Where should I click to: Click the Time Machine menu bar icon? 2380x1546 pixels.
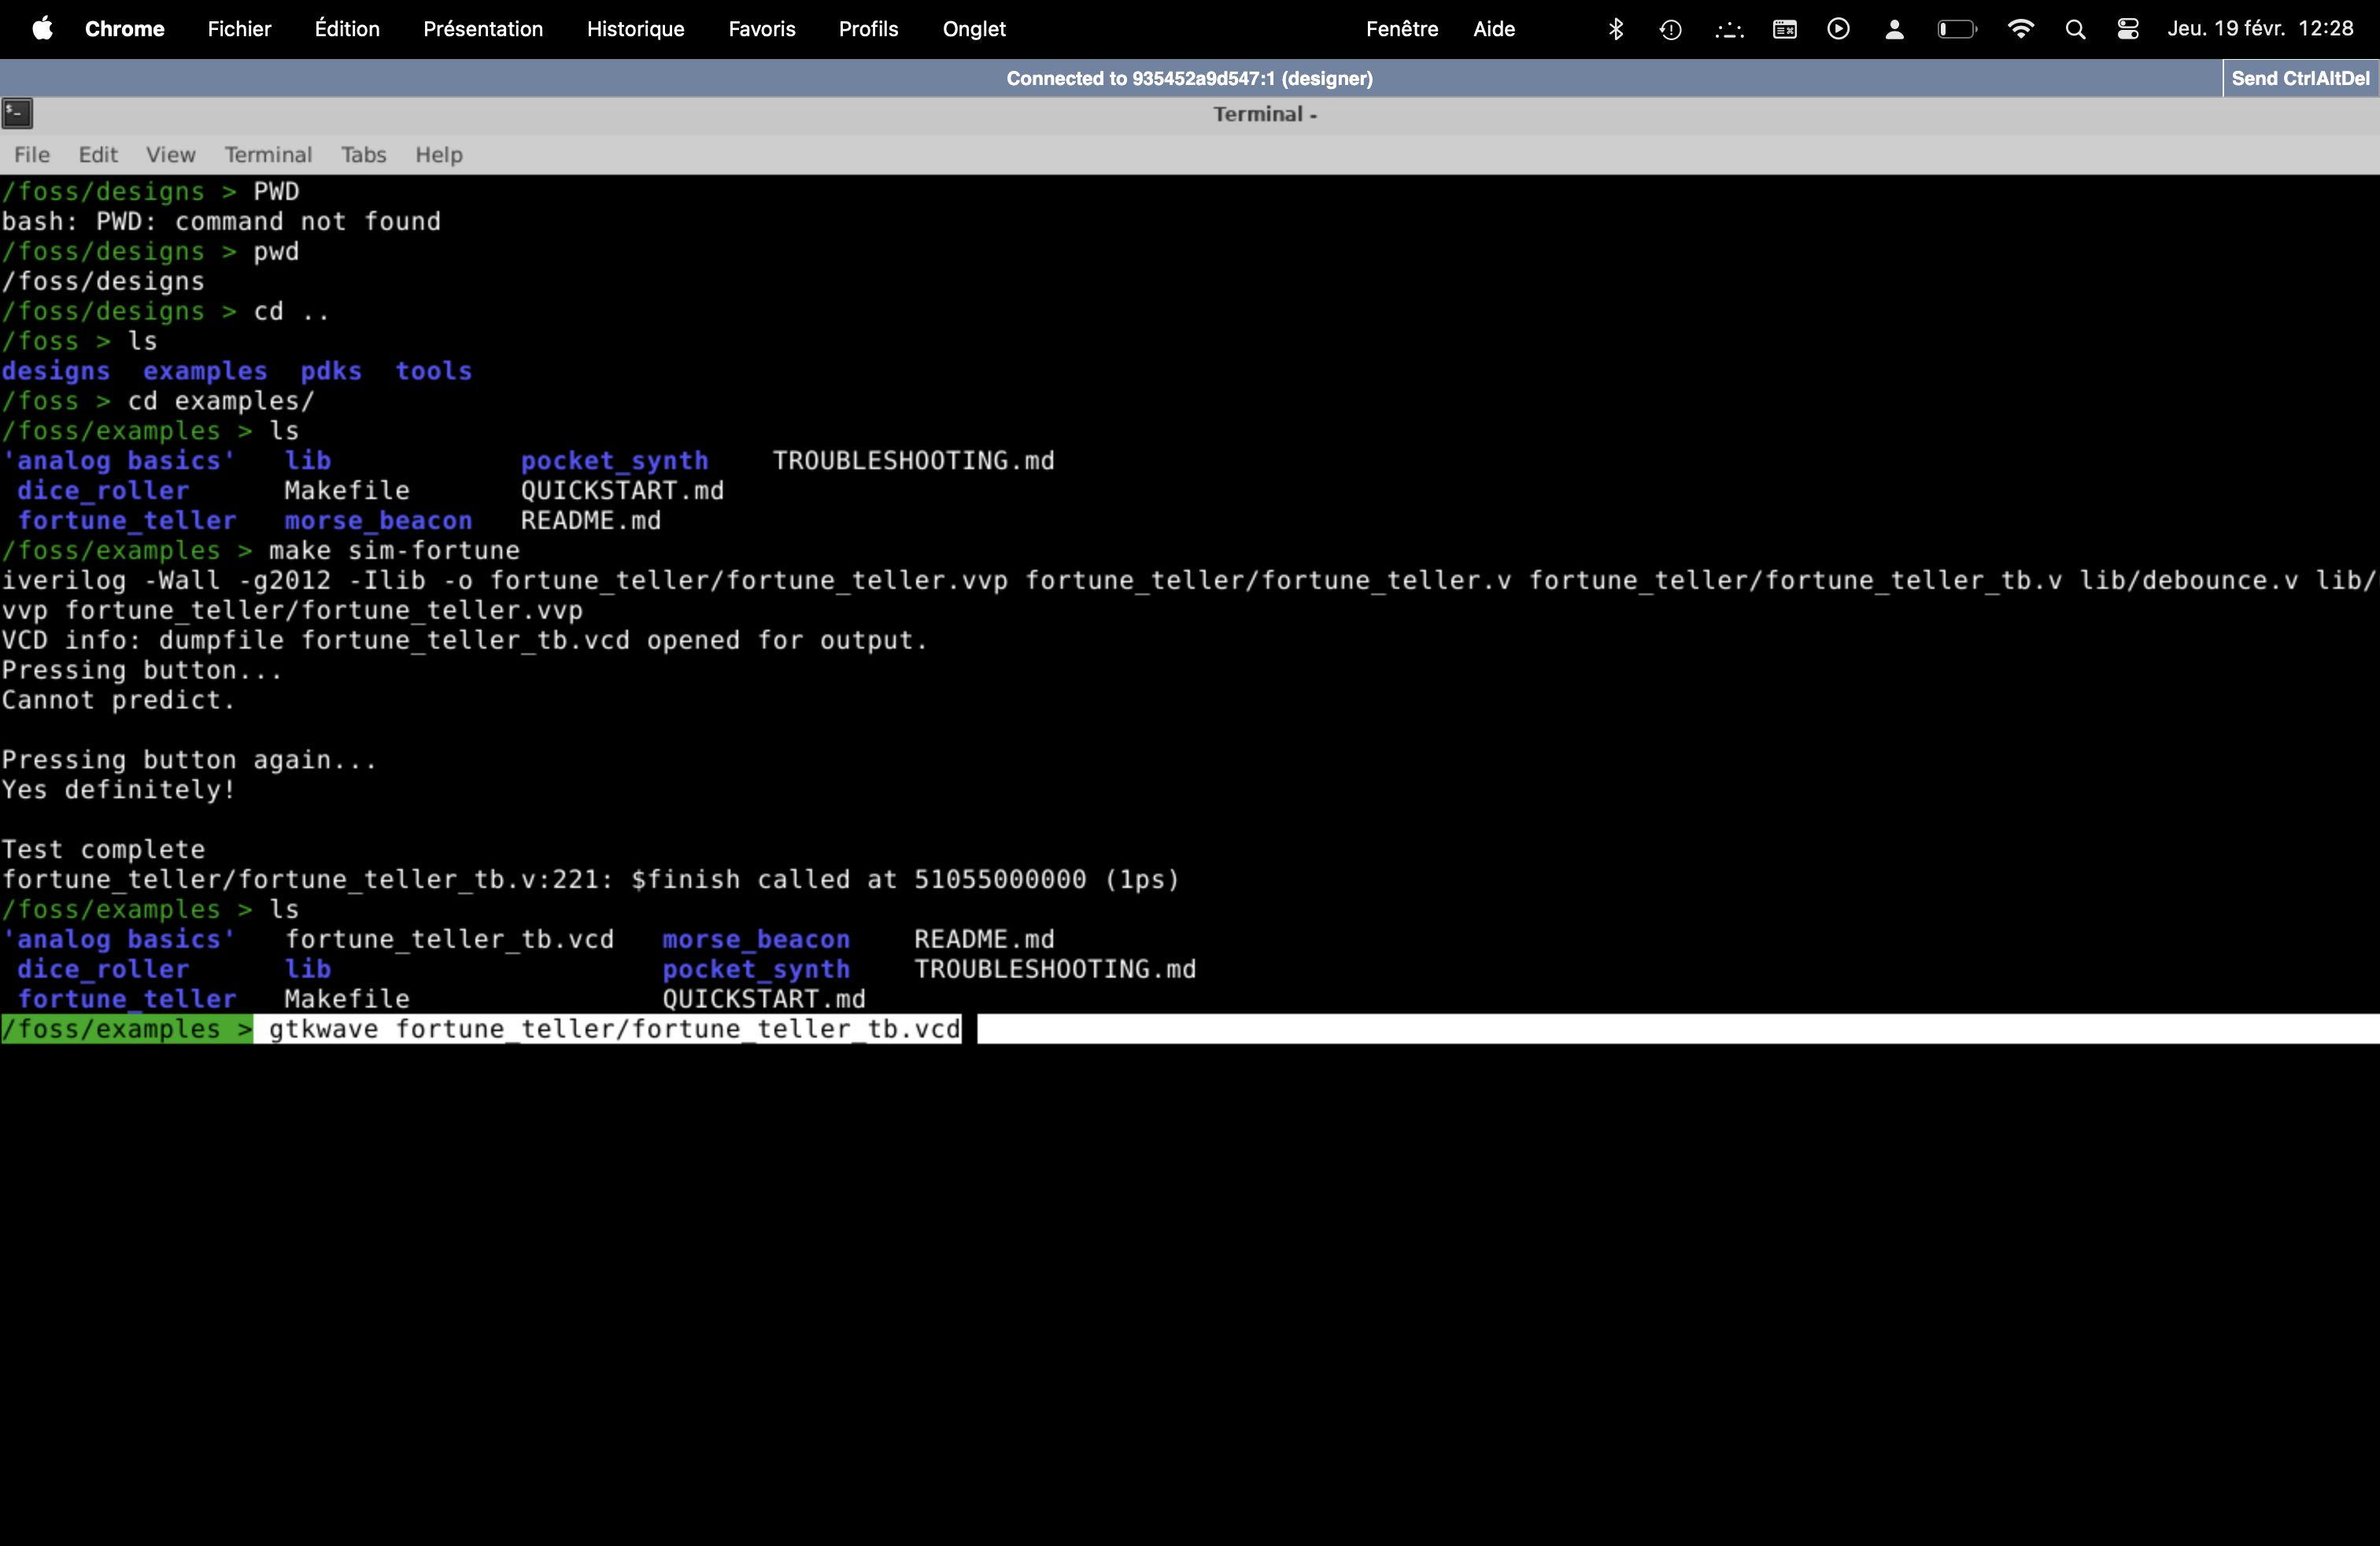click(1670, 29)
